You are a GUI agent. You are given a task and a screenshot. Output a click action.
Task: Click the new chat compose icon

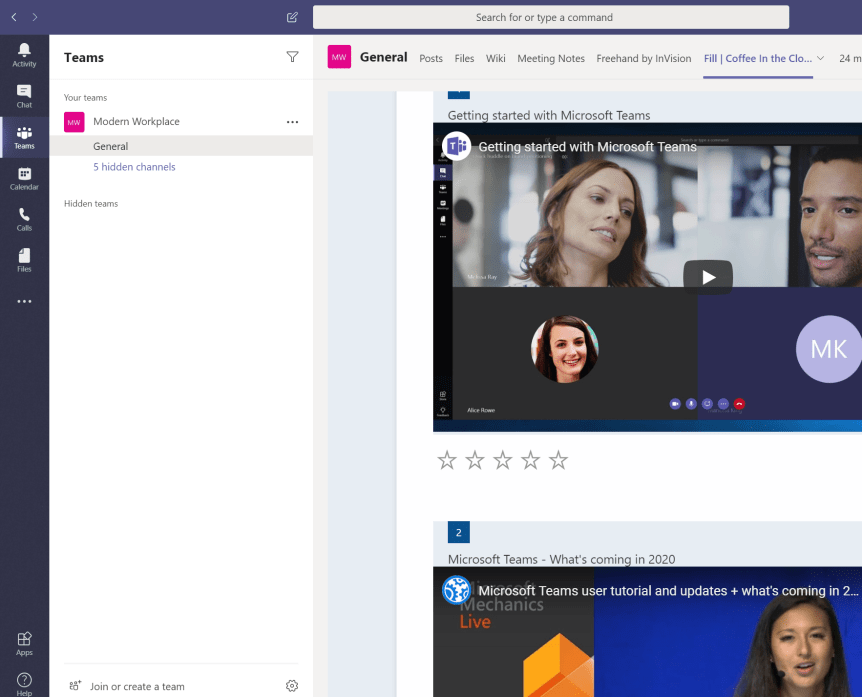coord(292,17)
